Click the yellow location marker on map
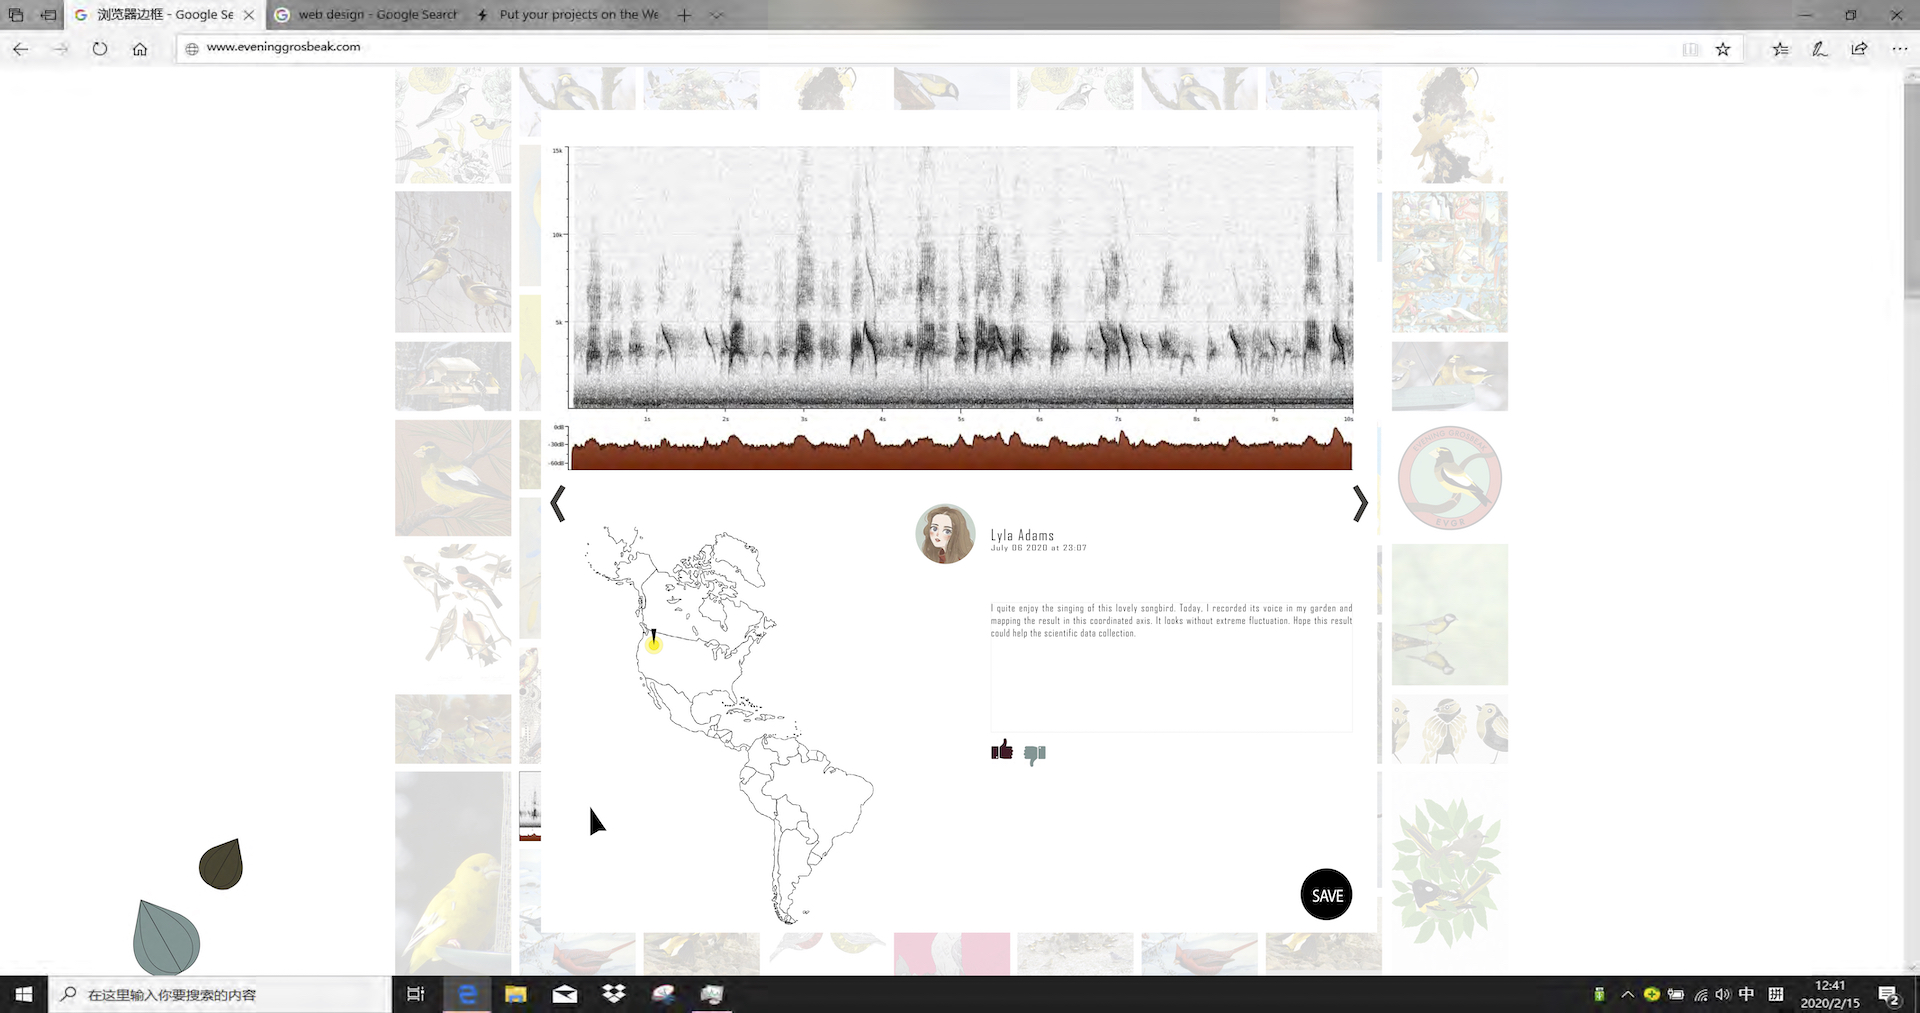This screenshot has height=1013, width=1920. pos(653,643)
